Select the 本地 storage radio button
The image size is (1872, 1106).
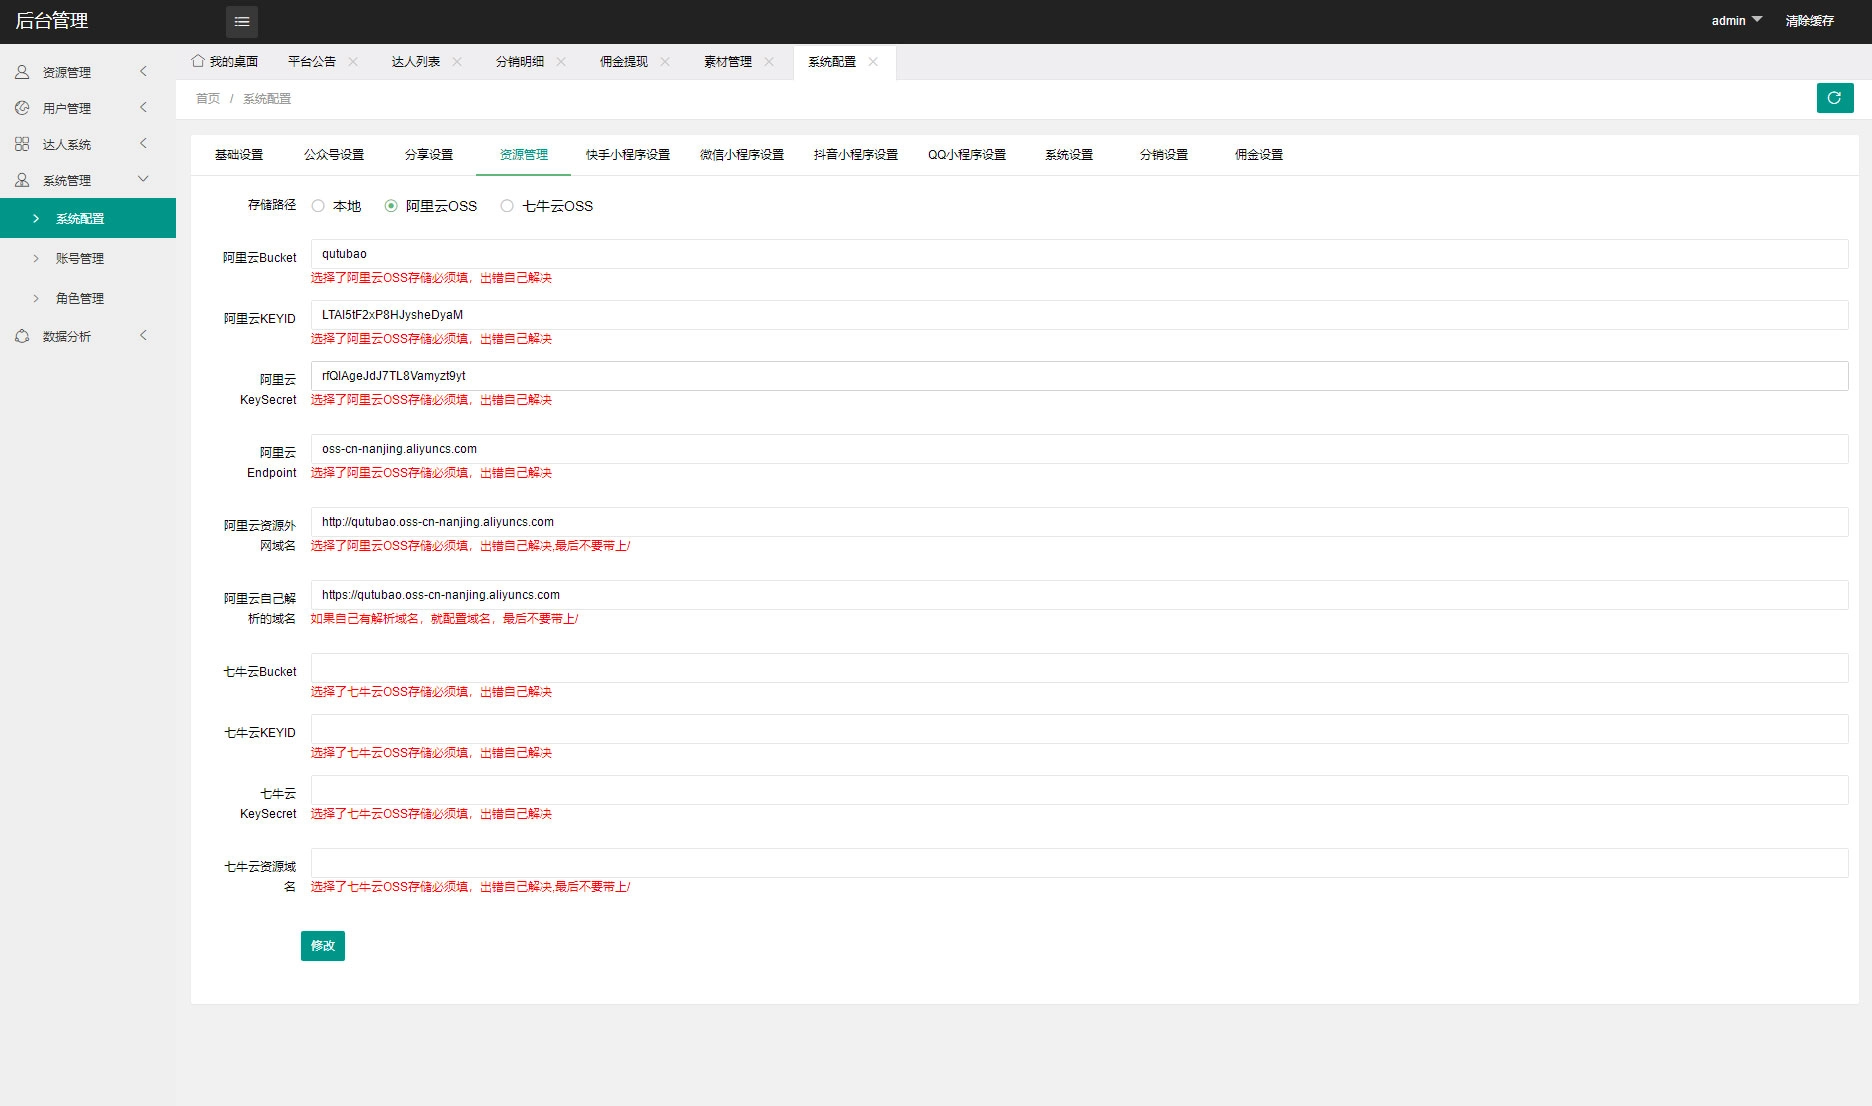coord(318,206)
